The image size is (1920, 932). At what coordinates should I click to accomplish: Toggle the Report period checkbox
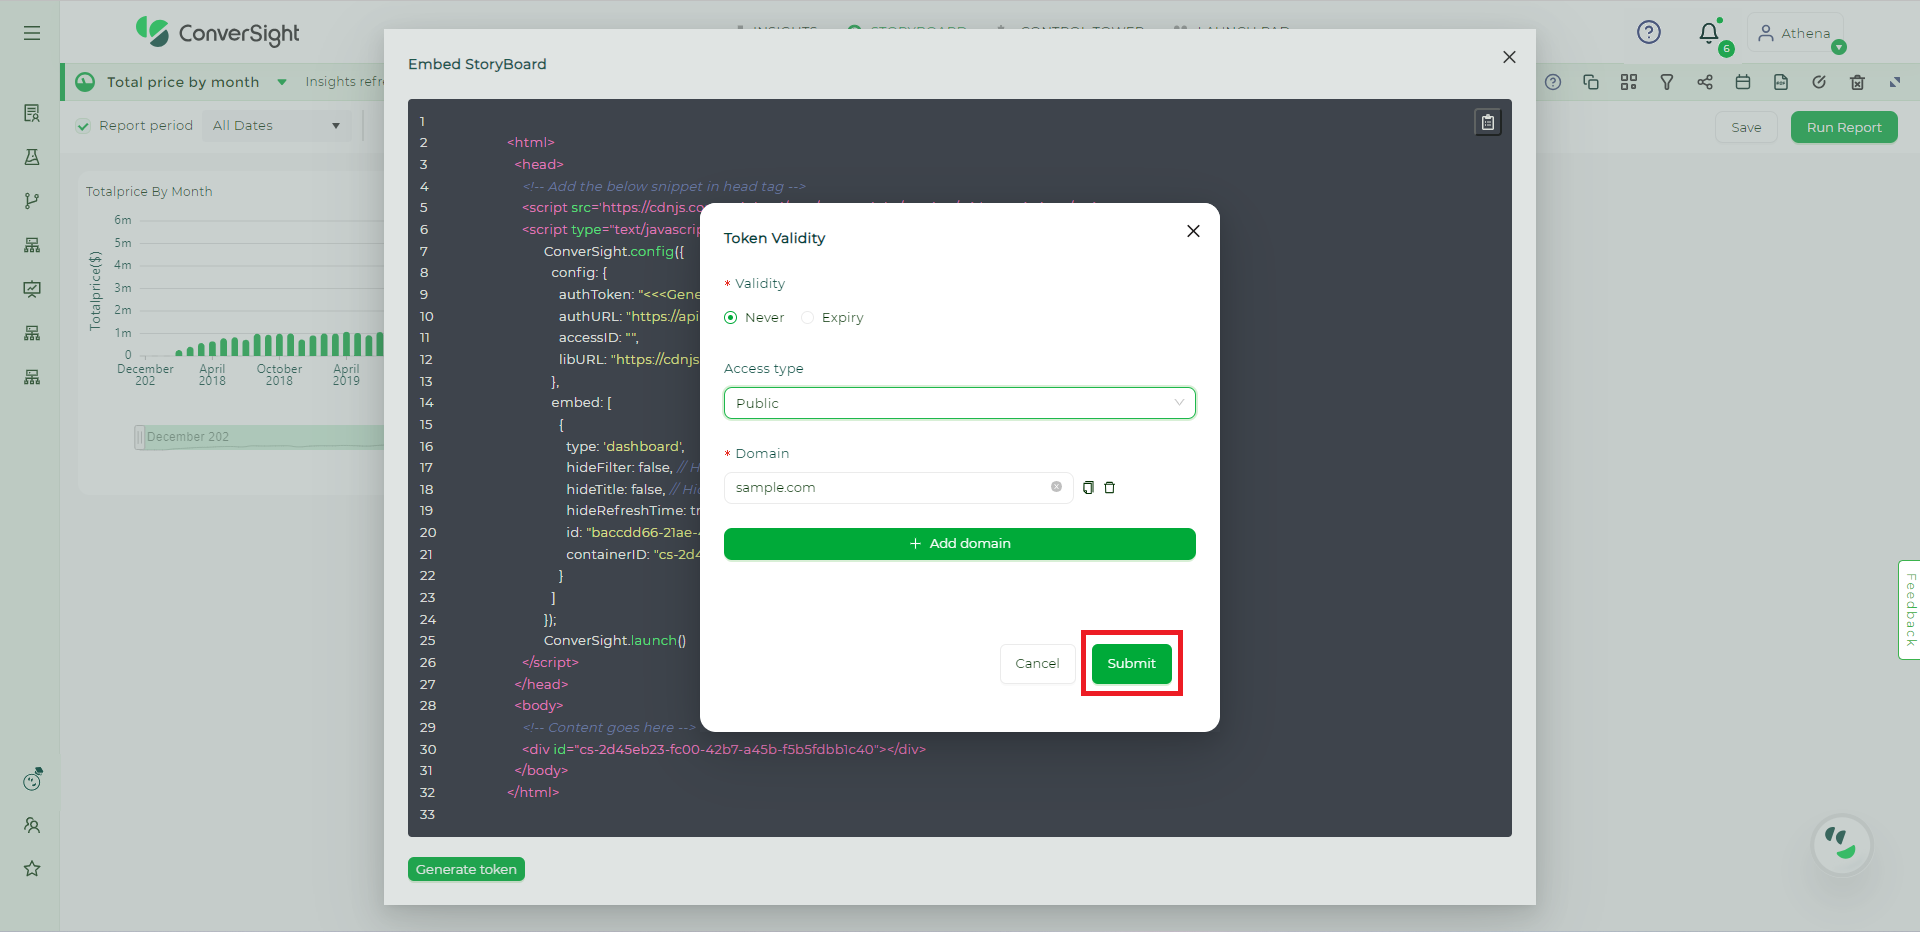tap(84, 126)
